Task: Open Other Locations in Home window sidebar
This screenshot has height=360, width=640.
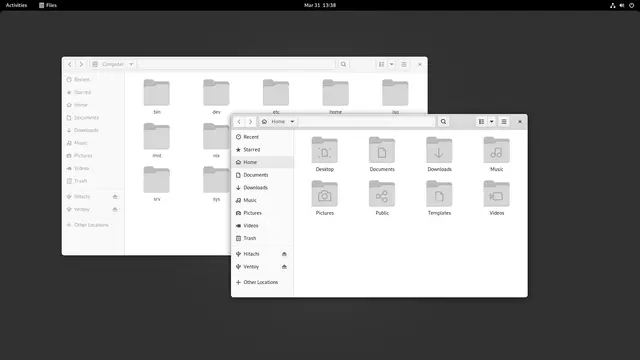Action: [x=262, y=282]
